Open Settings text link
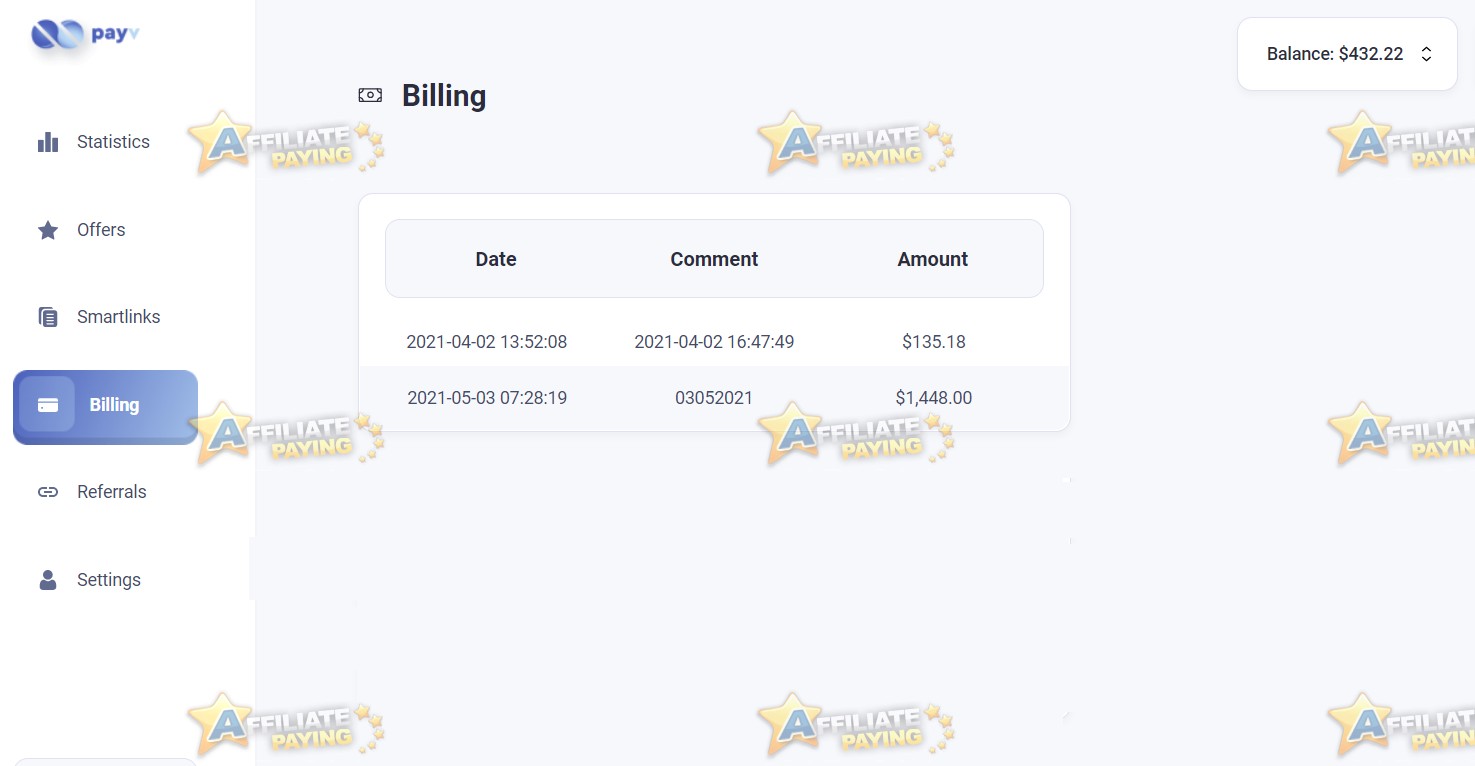The height and width of the screenshot is (766, 1475). 109,580
